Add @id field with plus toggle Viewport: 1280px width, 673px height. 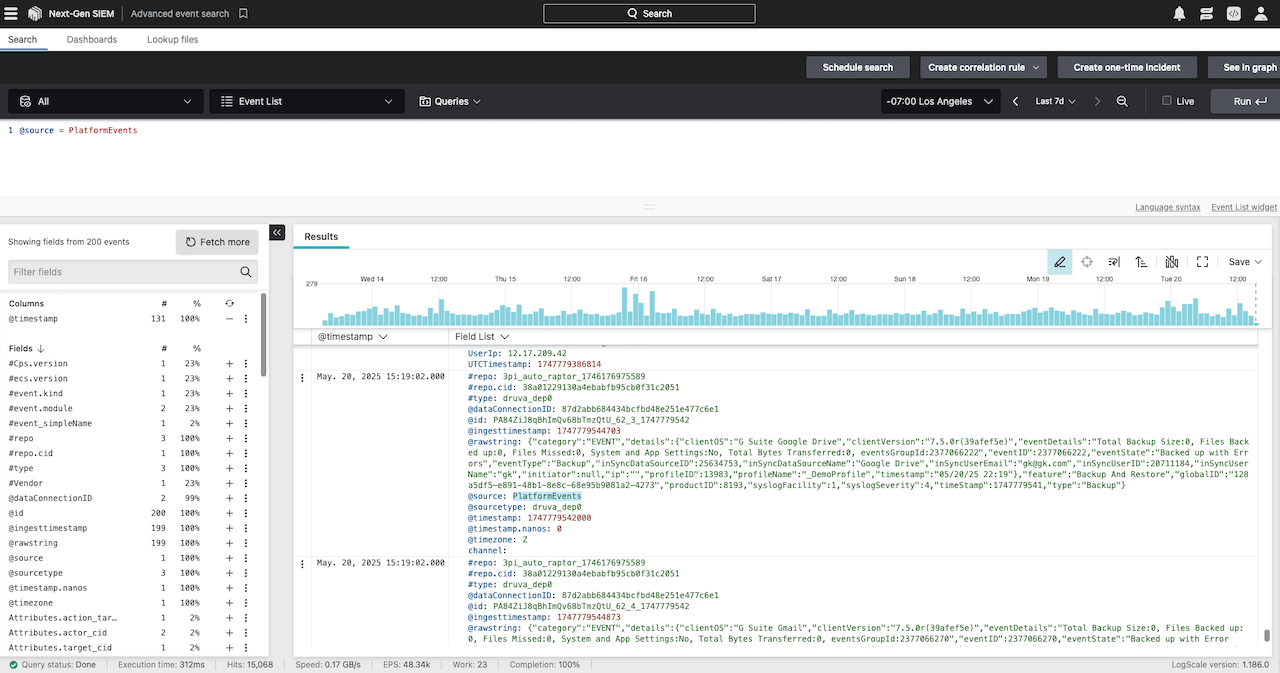tap(229, 513)
